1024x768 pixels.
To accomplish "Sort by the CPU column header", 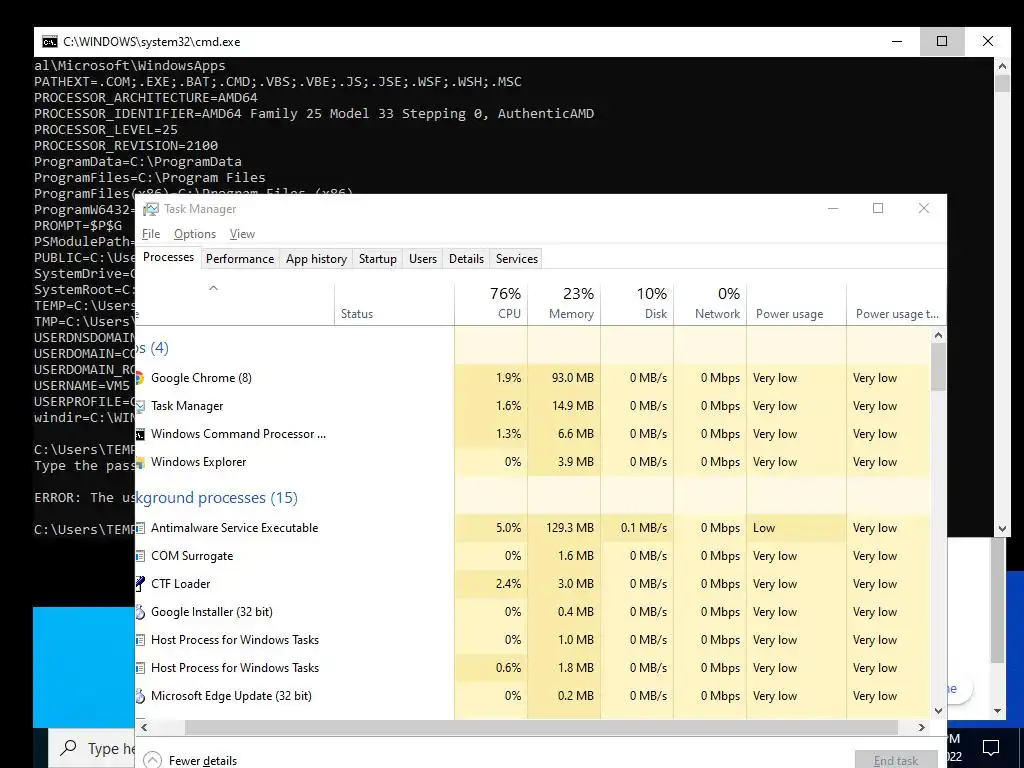I will [491, 304].
